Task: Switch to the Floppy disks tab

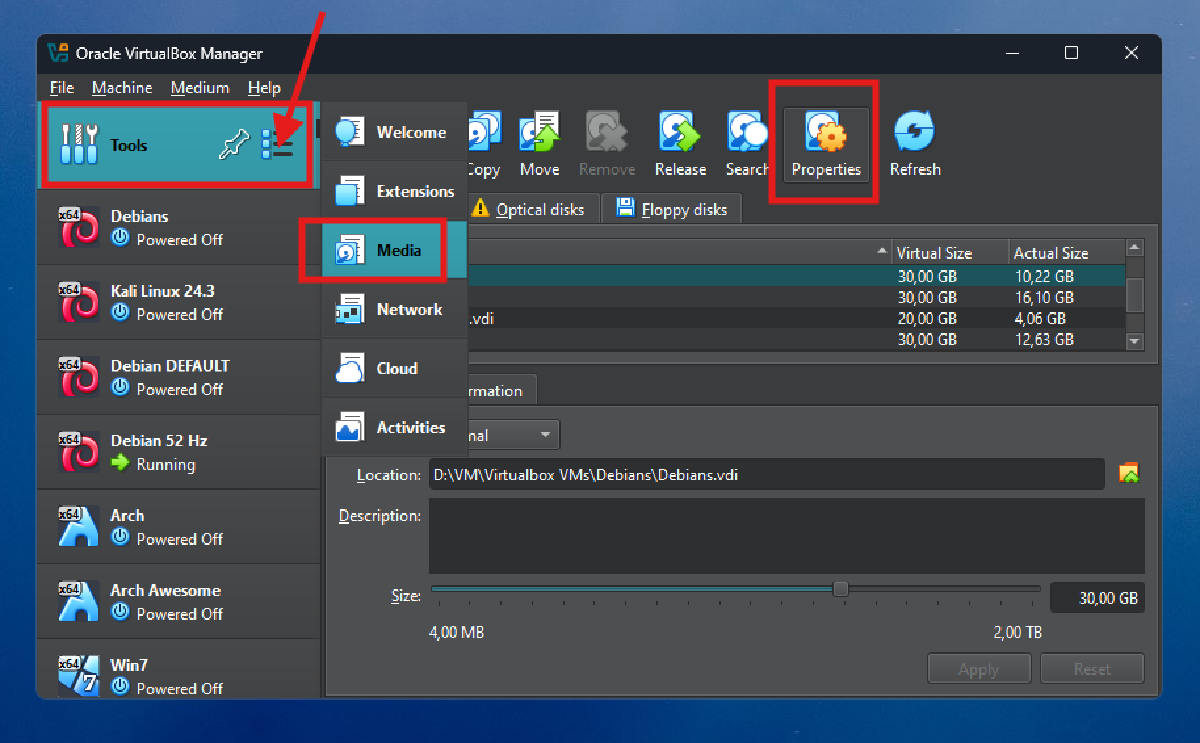Action: [x=672, y=209]
